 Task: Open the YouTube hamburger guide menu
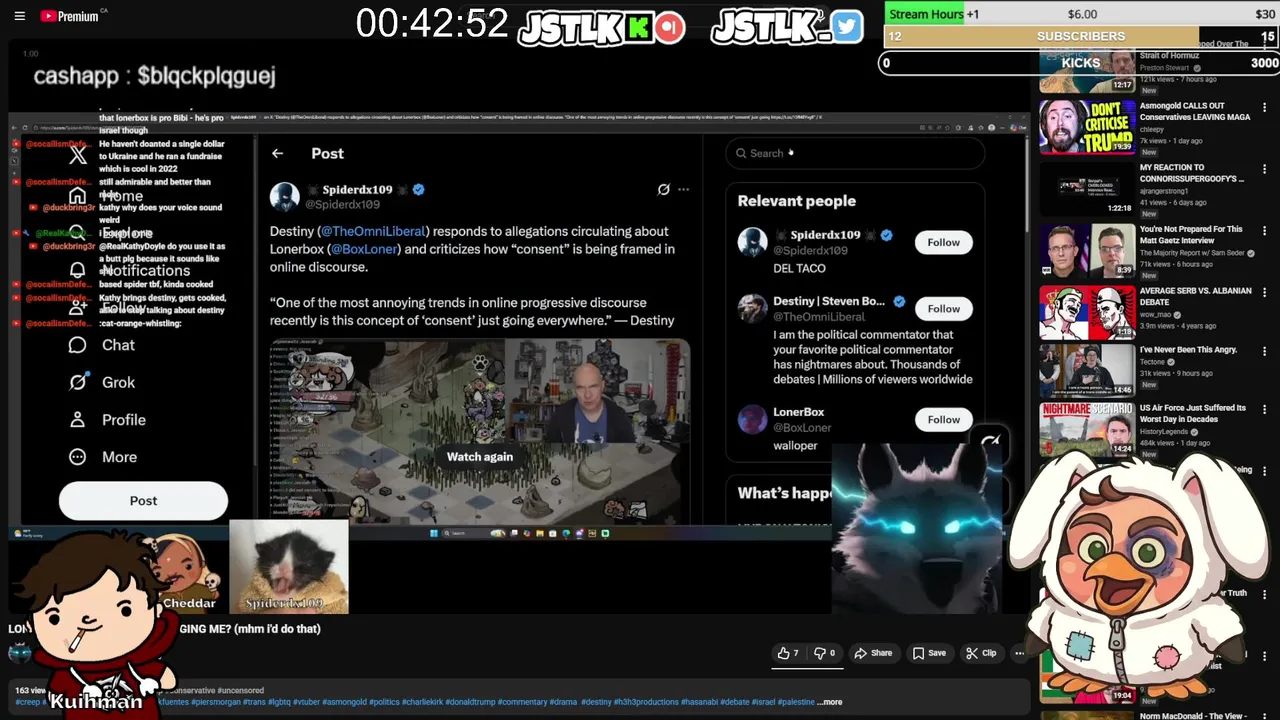(x=19, y=16)
